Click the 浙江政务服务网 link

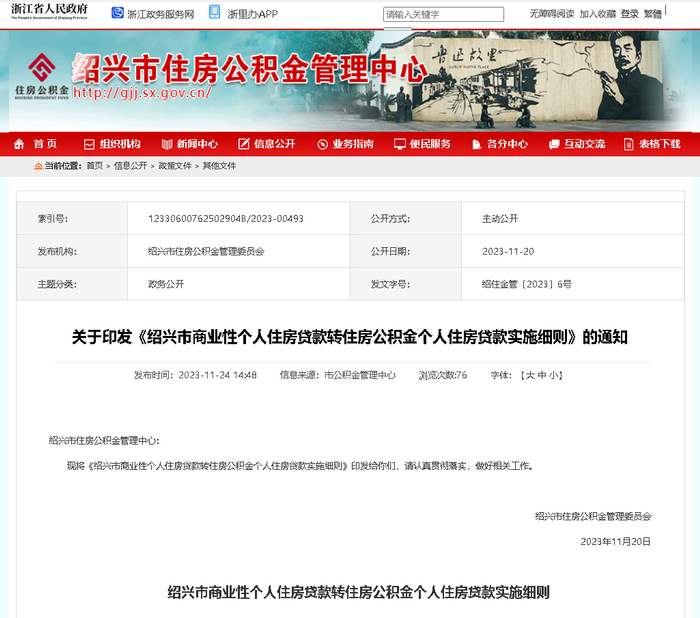[161, 14]
